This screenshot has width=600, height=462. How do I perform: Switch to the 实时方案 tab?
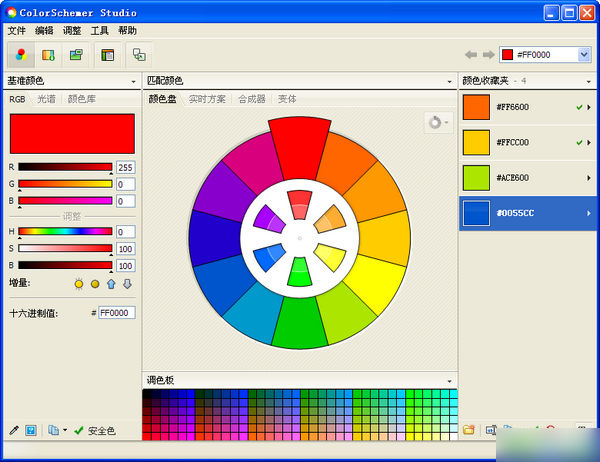(x=207, y=99)
